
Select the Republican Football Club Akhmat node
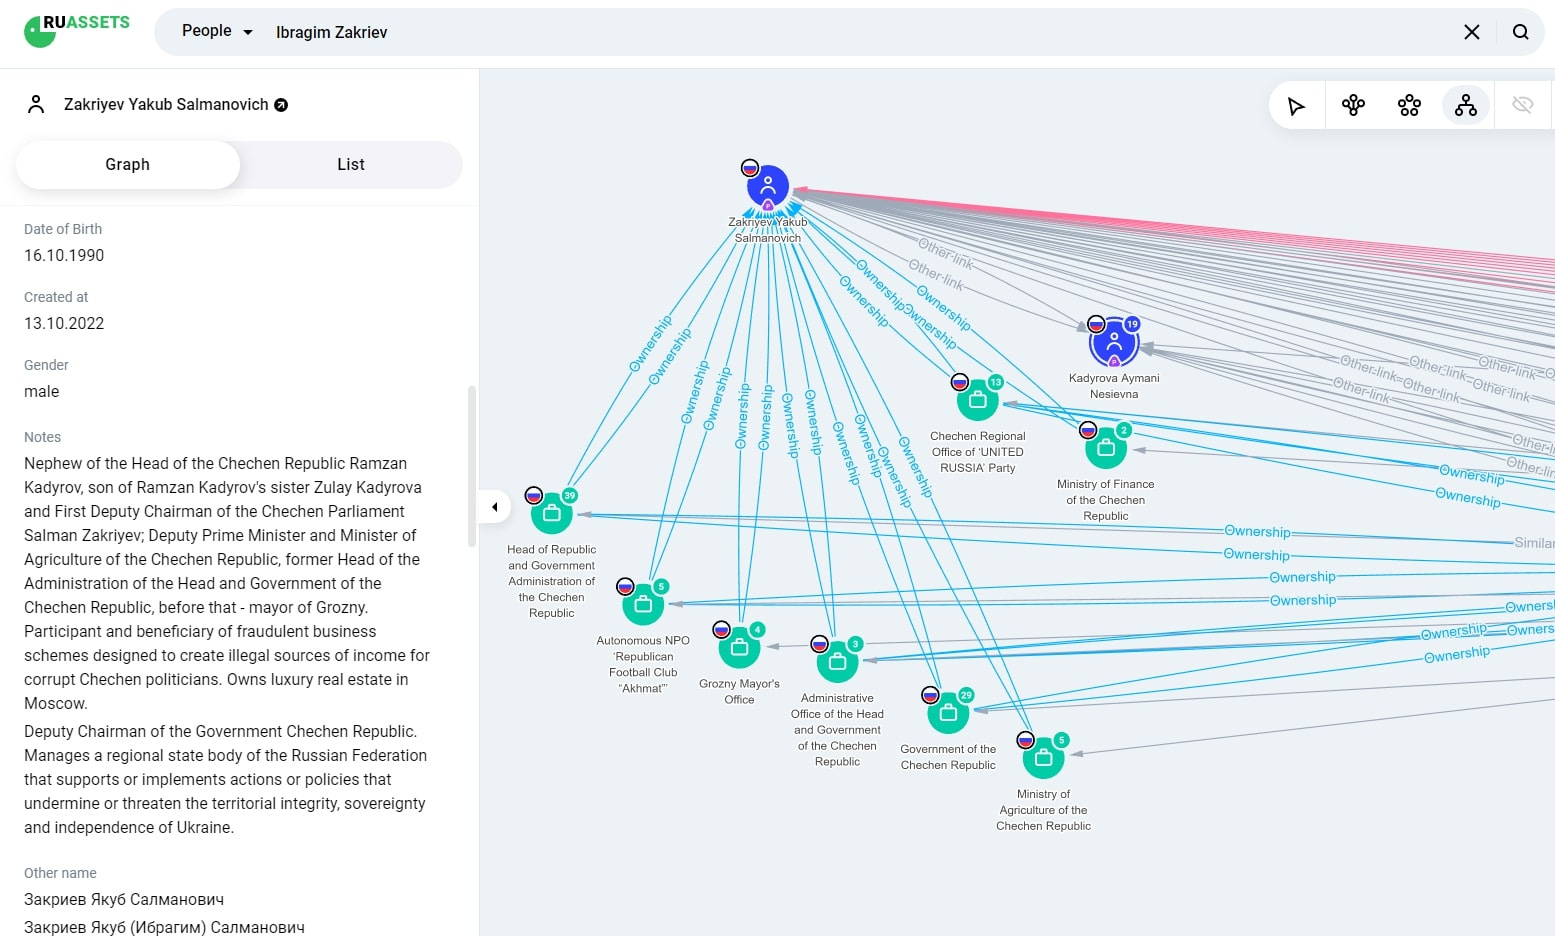pos(643,604)
